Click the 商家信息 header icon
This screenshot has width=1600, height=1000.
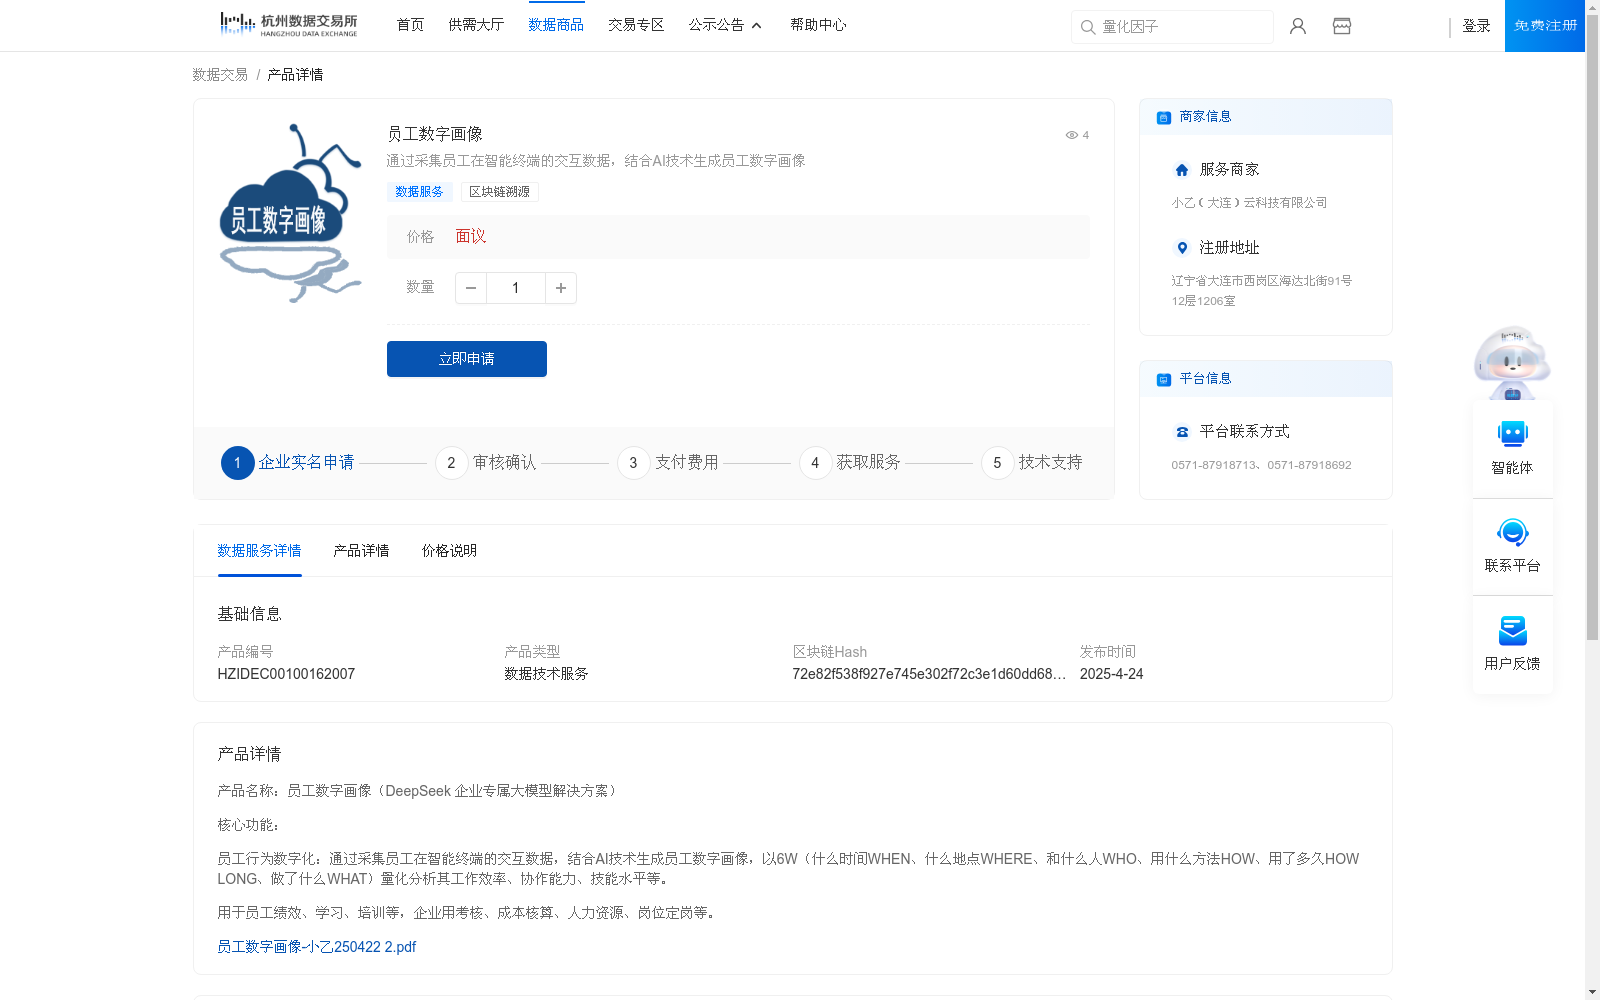pos(1163,117)
